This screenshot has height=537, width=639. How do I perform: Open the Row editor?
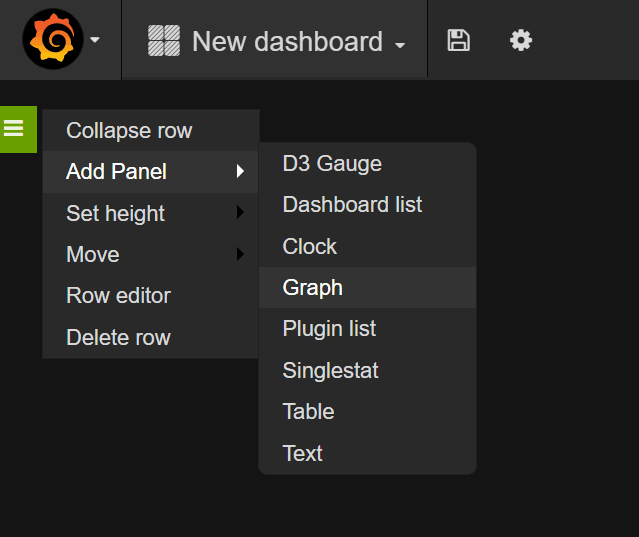(x=151, y=296)
